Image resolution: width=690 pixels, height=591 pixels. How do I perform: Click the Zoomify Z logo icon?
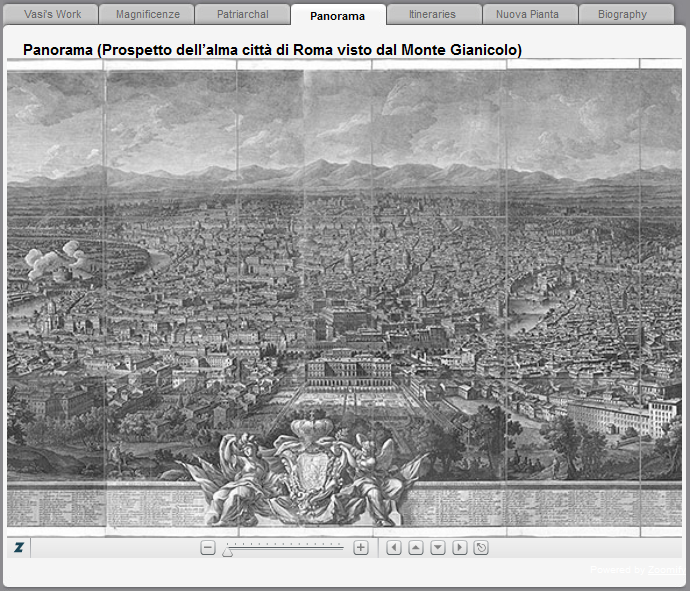tap(19, 547)
